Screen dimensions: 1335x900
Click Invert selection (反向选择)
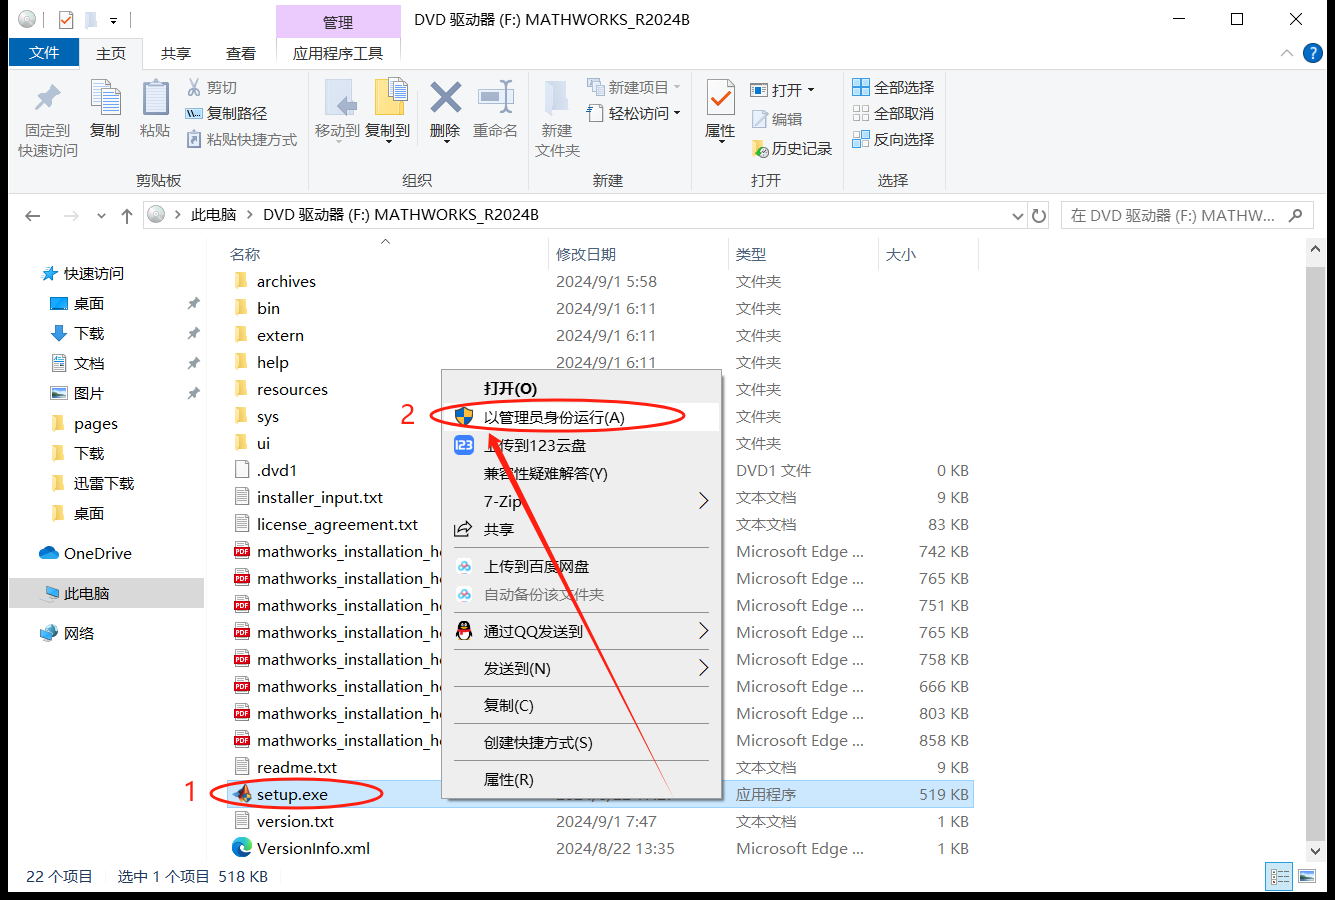893,139
